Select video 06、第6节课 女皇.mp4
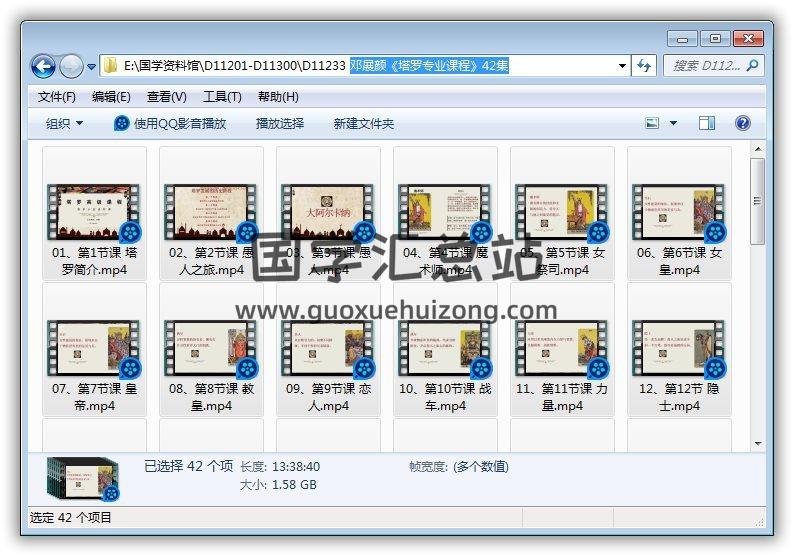The image size is (794, 556). coord(680,214)
